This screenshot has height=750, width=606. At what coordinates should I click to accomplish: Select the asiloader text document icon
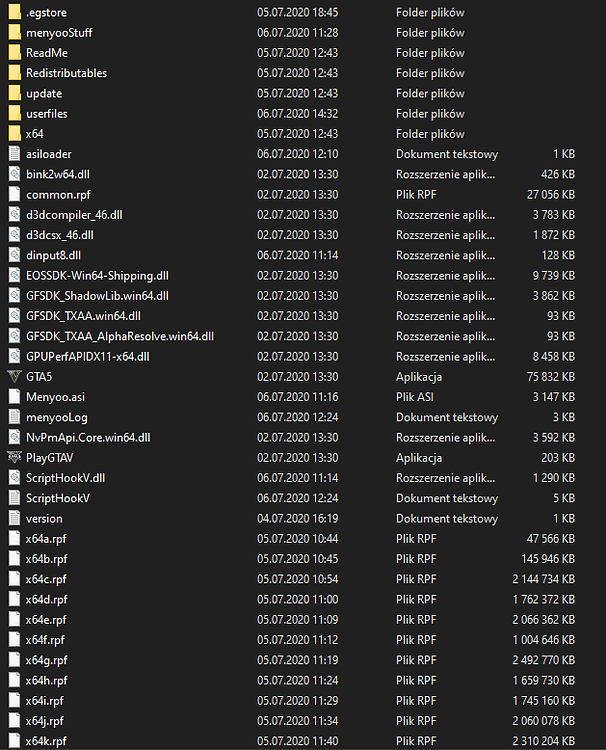pyautogui.click(x=14, y=154)
